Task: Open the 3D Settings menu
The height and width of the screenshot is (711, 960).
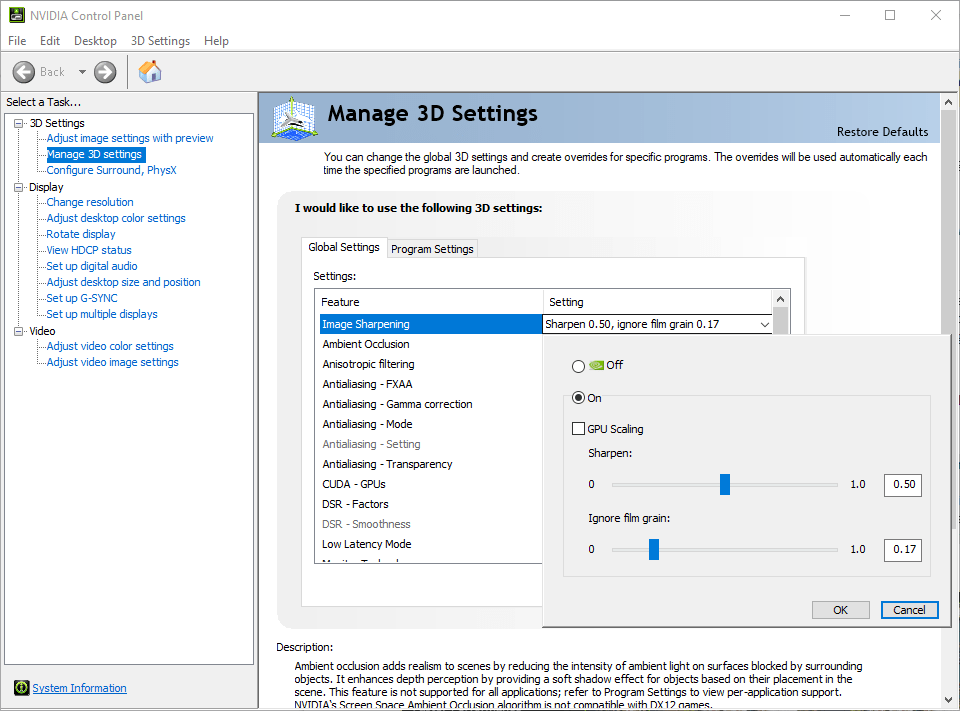Action: 160,40
